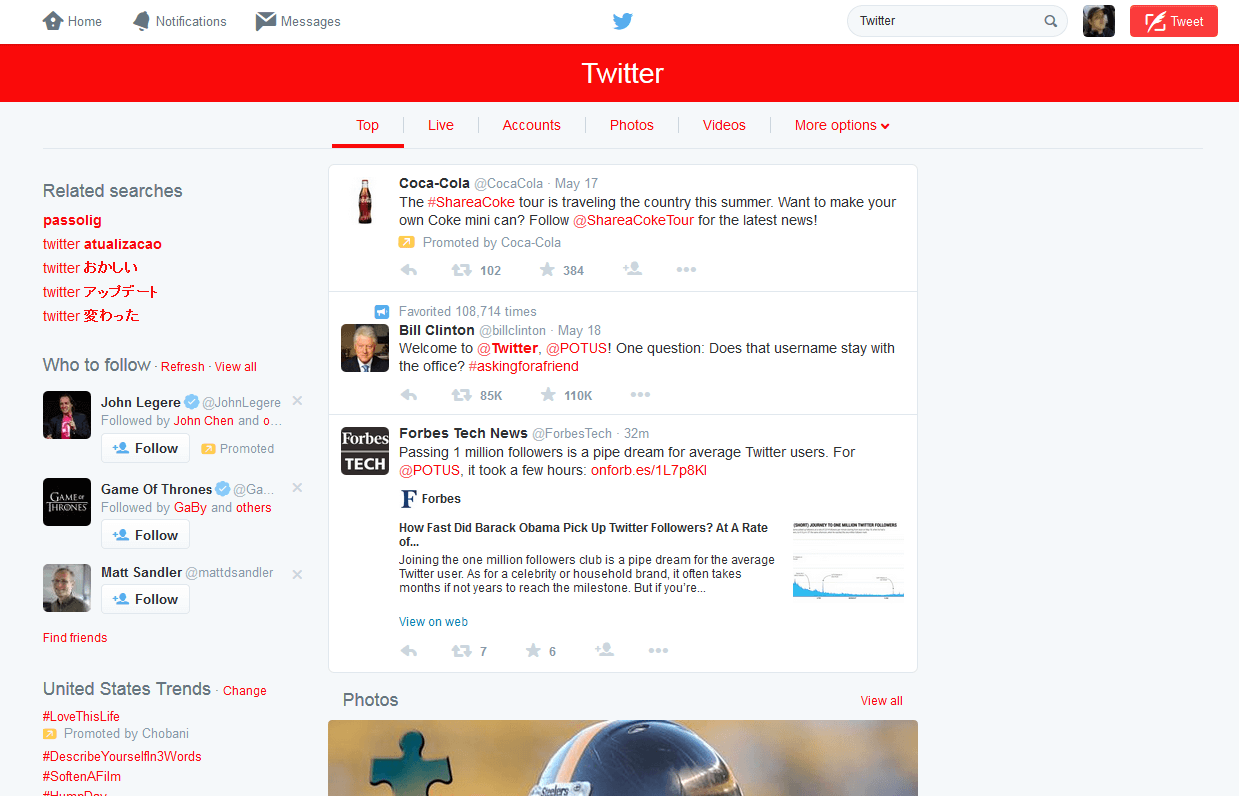Open the profile avatar menu
Viewport: 1239px width, 796px height.
[x=1099, y=21]
